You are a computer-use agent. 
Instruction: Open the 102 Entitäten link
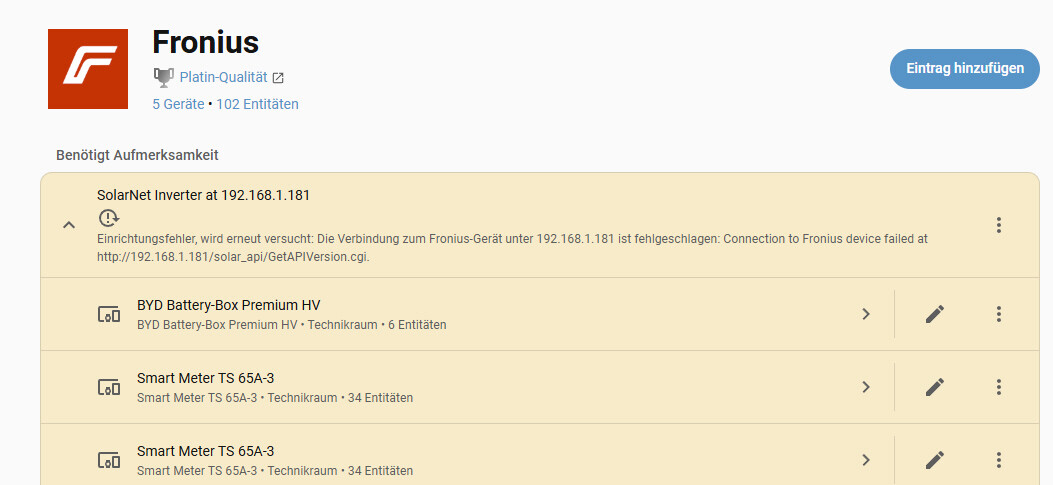click(257, 104)
